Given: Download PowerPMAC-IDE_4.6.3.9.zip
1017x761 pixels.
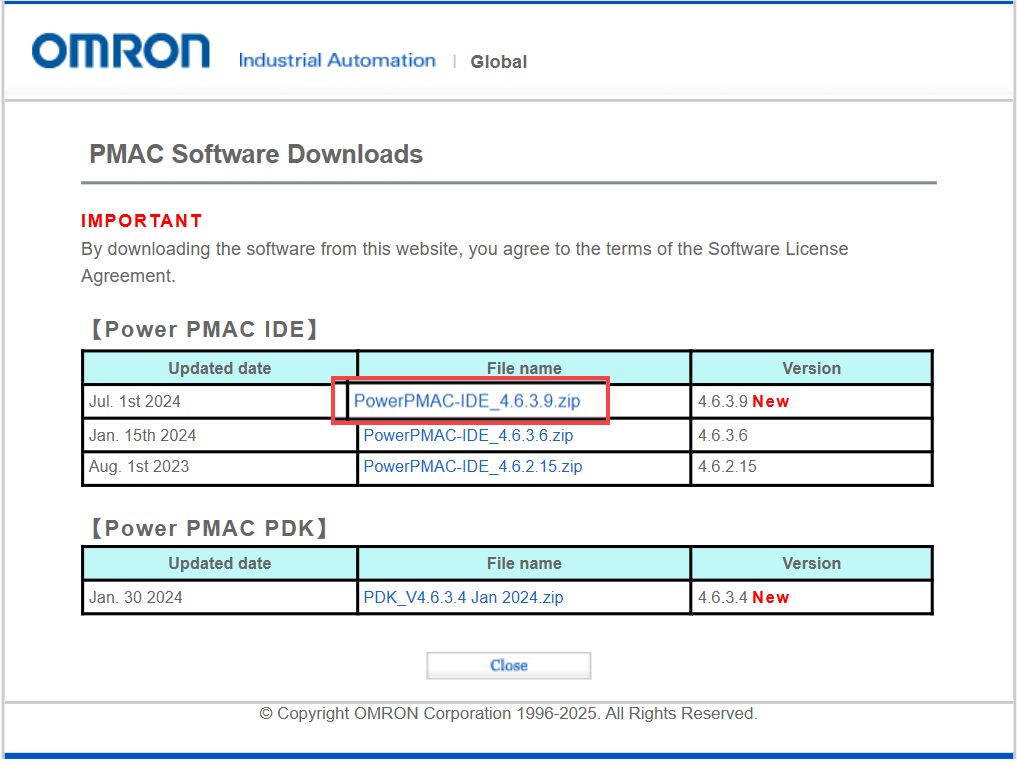Looking at the screenshot, I should pyautogui.click(x=466, y=401).
